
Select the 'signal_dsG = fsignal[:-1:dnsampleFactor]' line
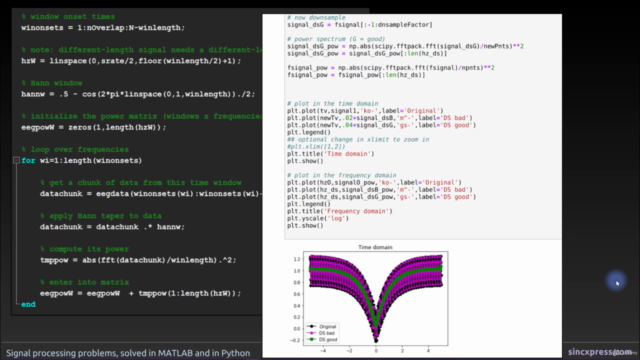point(360,25)
